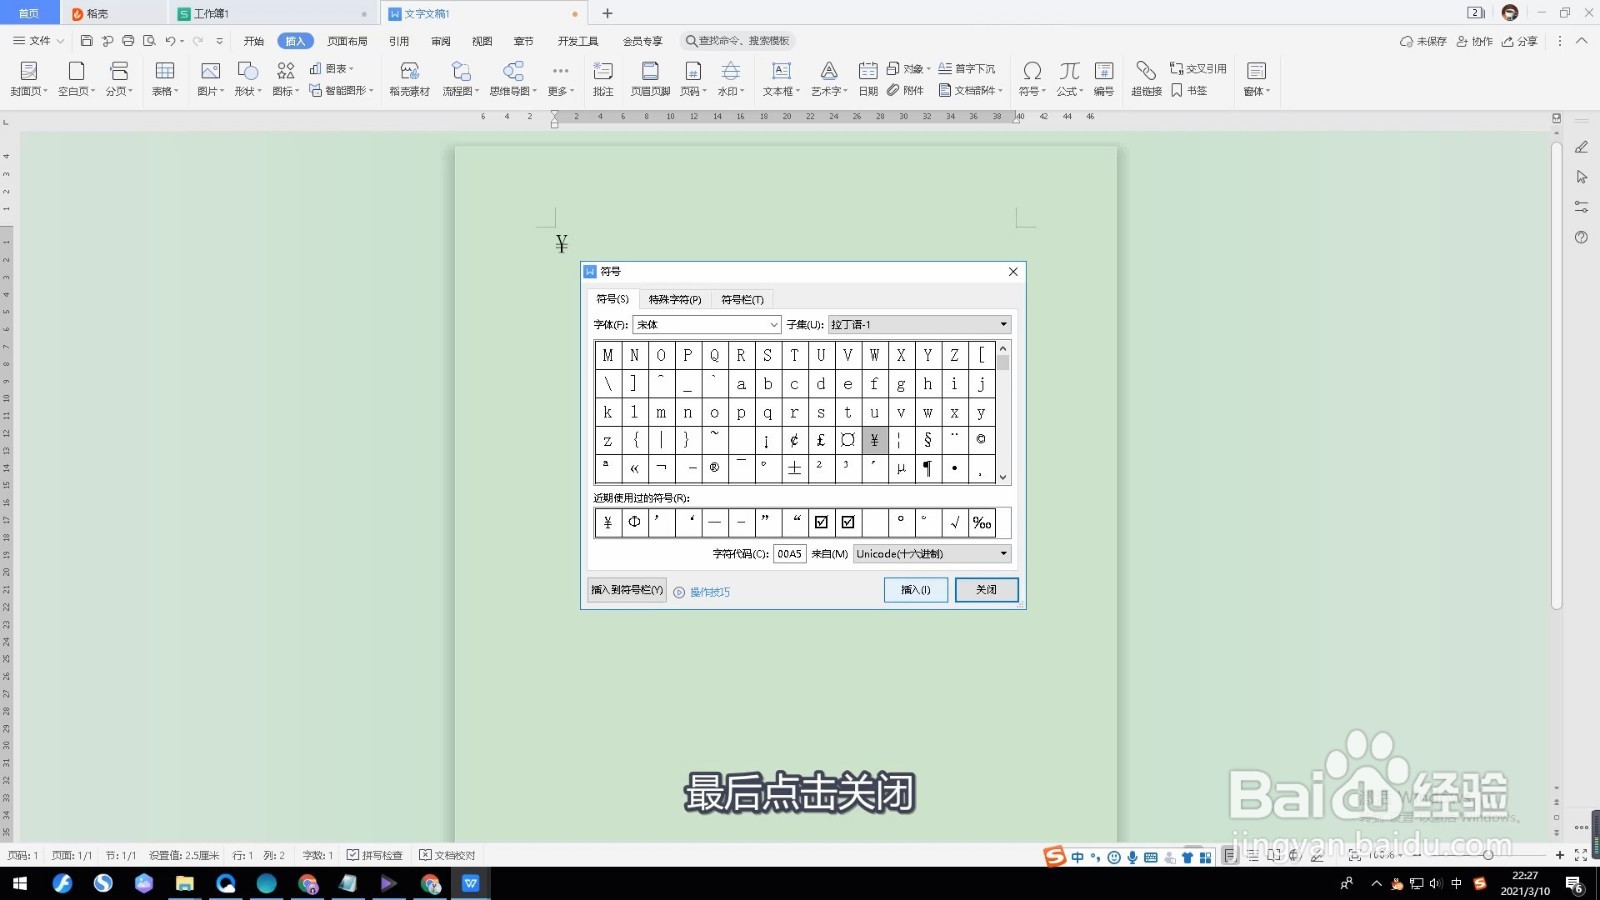Click the Undo arrow icon
This screenshot has height=900, width=1600.
tap(170, 41)
